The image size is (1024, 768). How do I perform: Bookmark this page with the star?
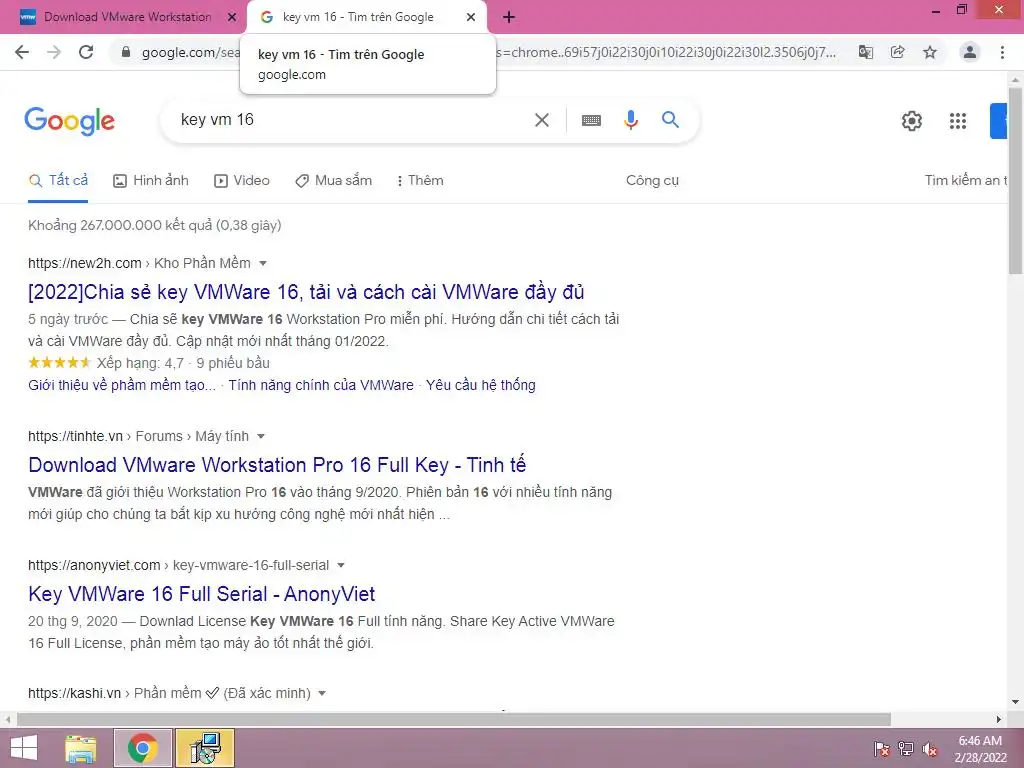(930, 52)
